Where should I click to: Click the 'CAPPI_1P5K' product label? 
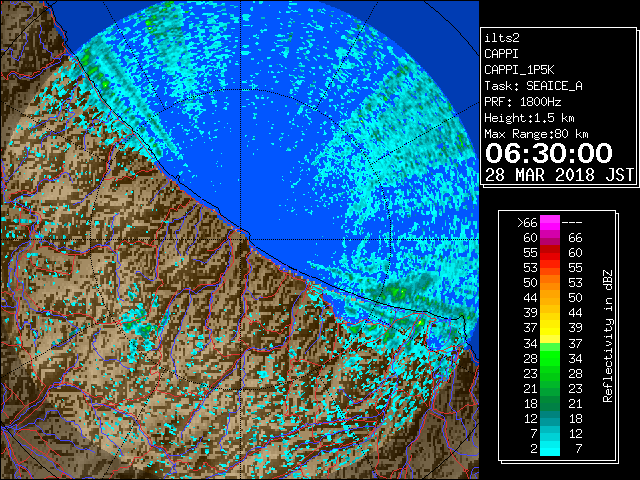pyautogui.click(x=519, y=70)
